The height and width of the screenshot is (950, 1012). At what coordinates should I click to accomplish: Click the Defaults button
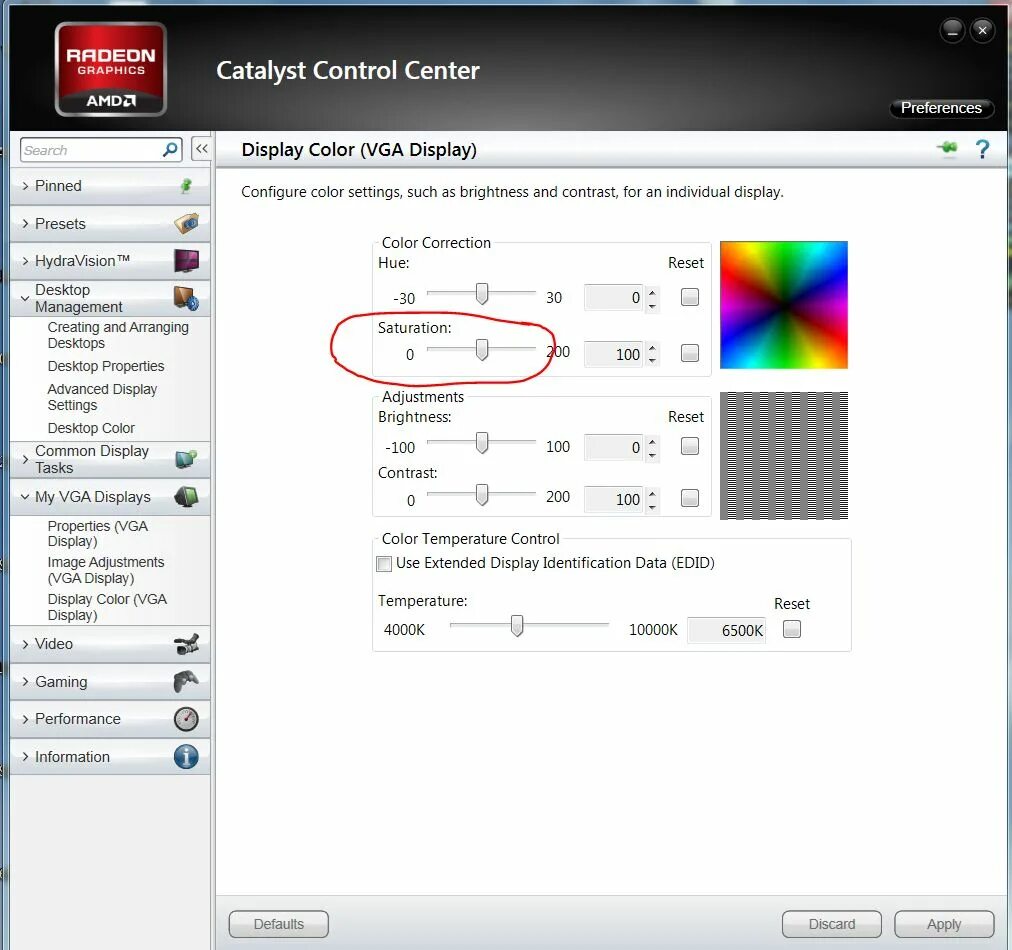(278, 924)
